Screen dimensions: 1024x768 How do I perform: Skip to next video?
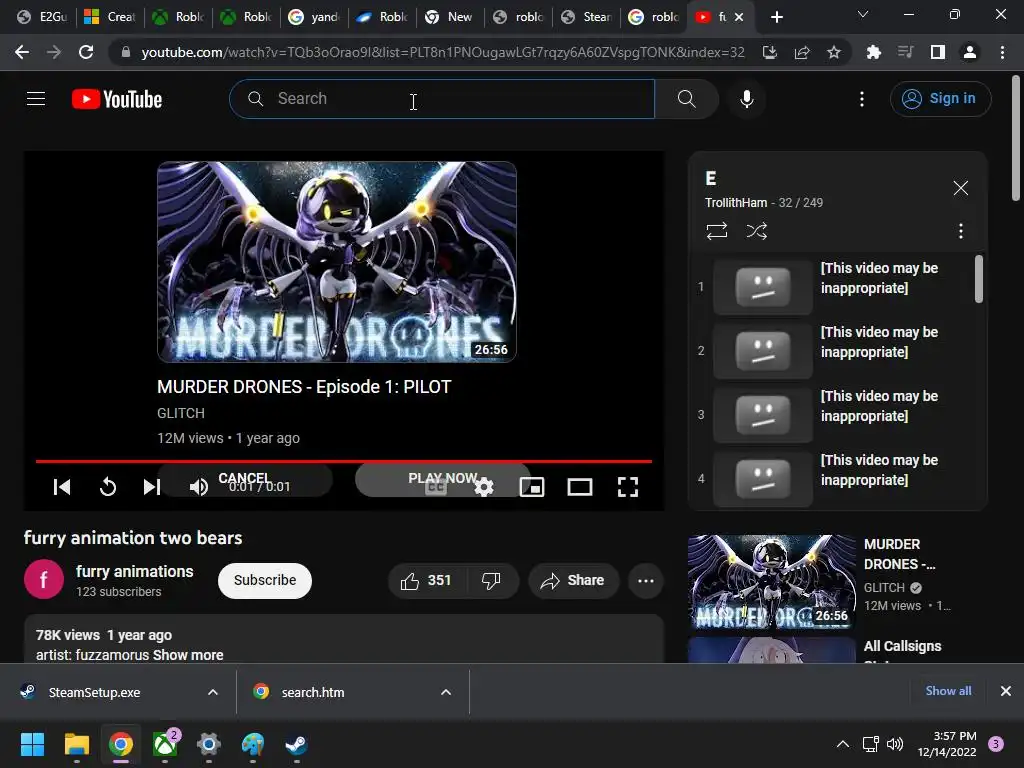(152, 487)
